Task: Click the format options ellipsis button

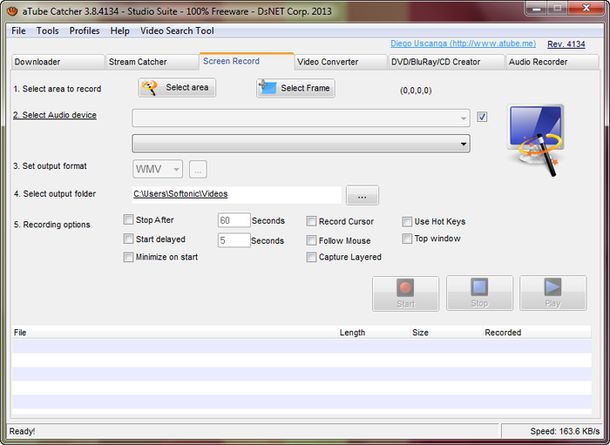Action: pyautogui.click(x=198, y=169)
